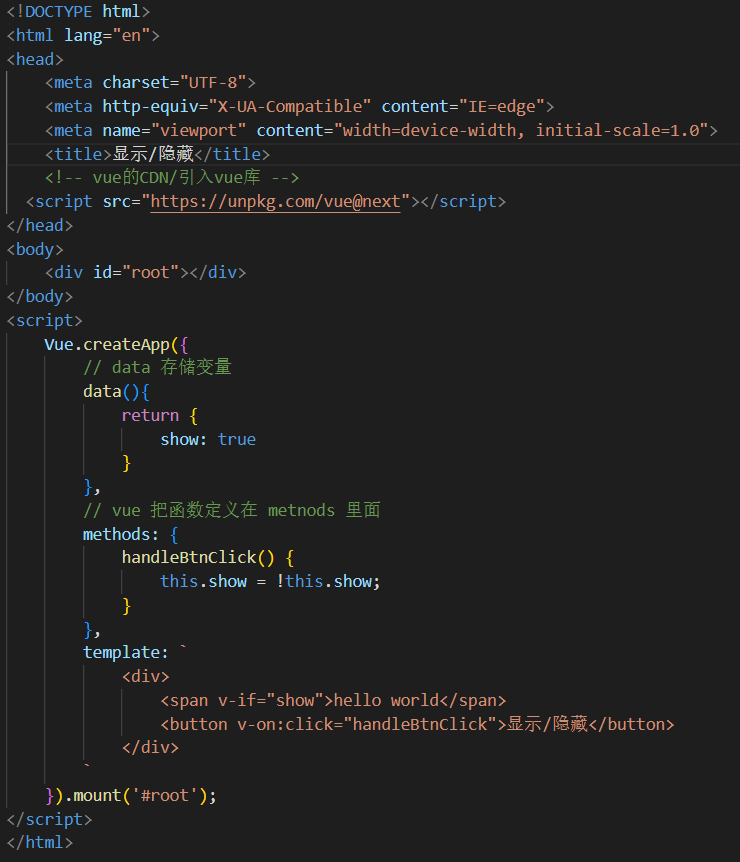Image resolution: width=740 pixels, height=862 pixels.
Task: Select the lang="en" attribute value
Action: click(131, 36)
